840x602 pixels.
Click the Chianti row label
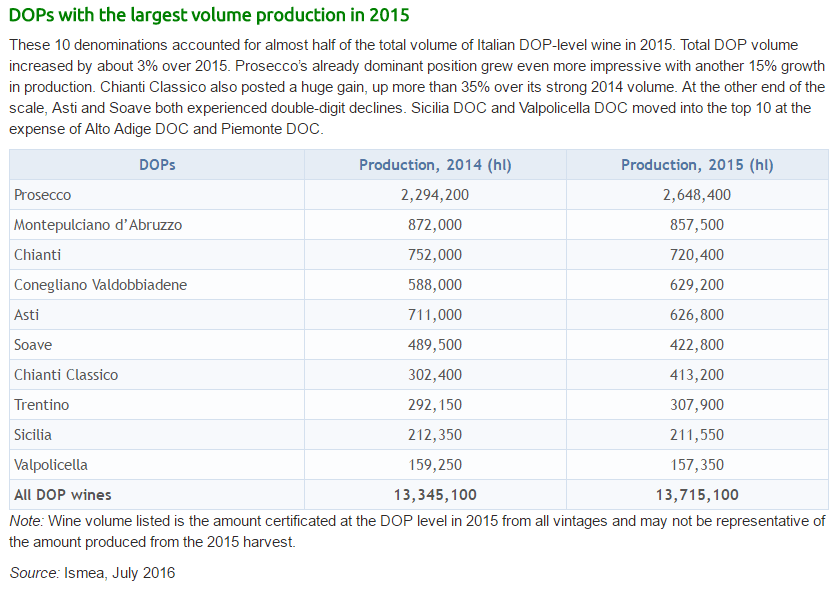point(38,255)
